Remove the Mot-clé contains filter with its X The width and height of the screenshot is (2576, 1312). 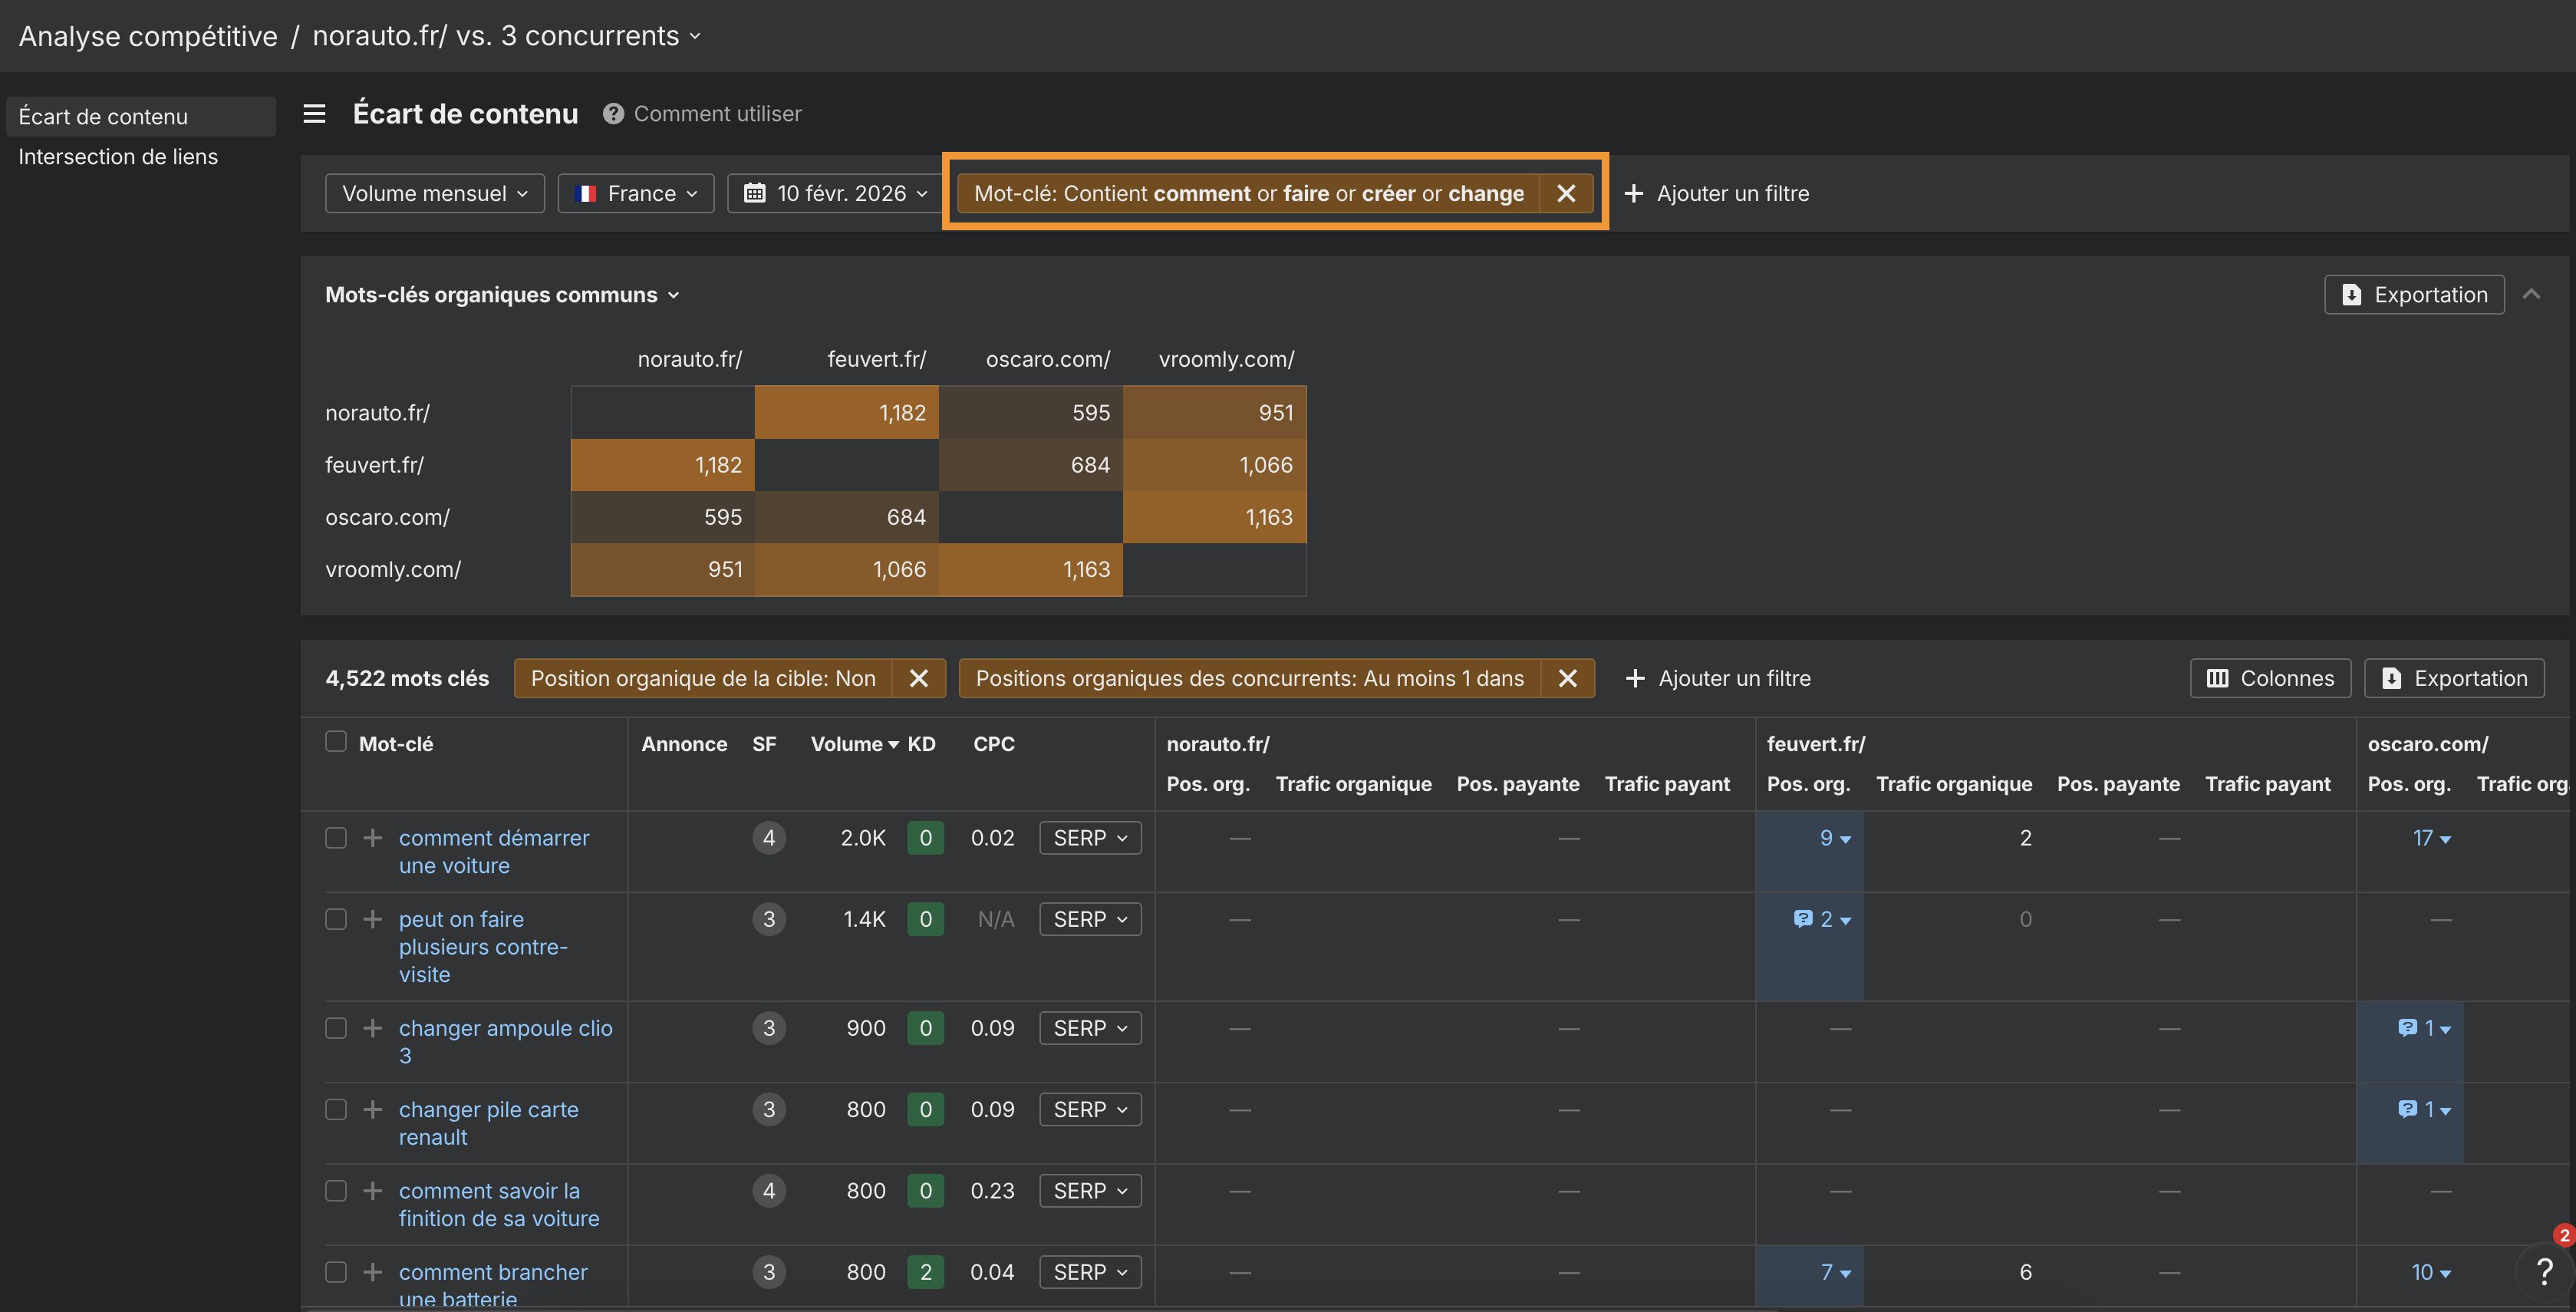coord(1566,193)
